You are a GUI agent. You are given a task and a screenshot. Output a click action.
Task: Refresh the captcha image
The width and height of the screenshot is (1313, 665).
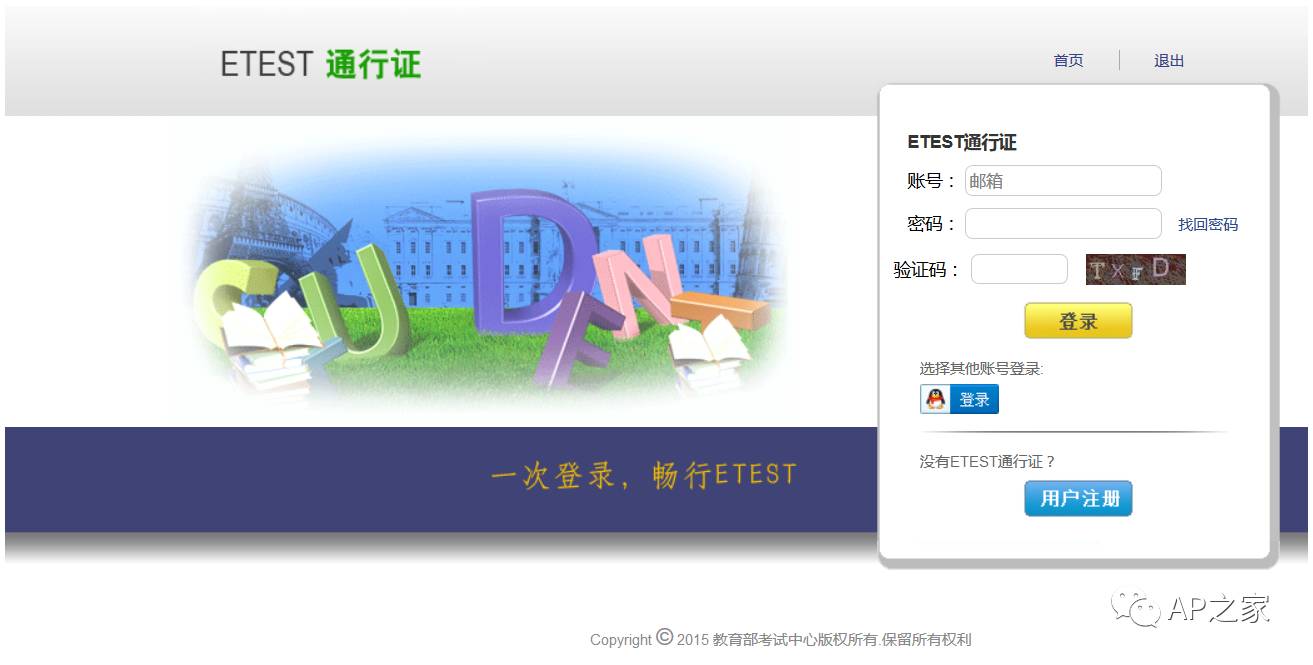pyautogui.click(x=1136, y=269)
